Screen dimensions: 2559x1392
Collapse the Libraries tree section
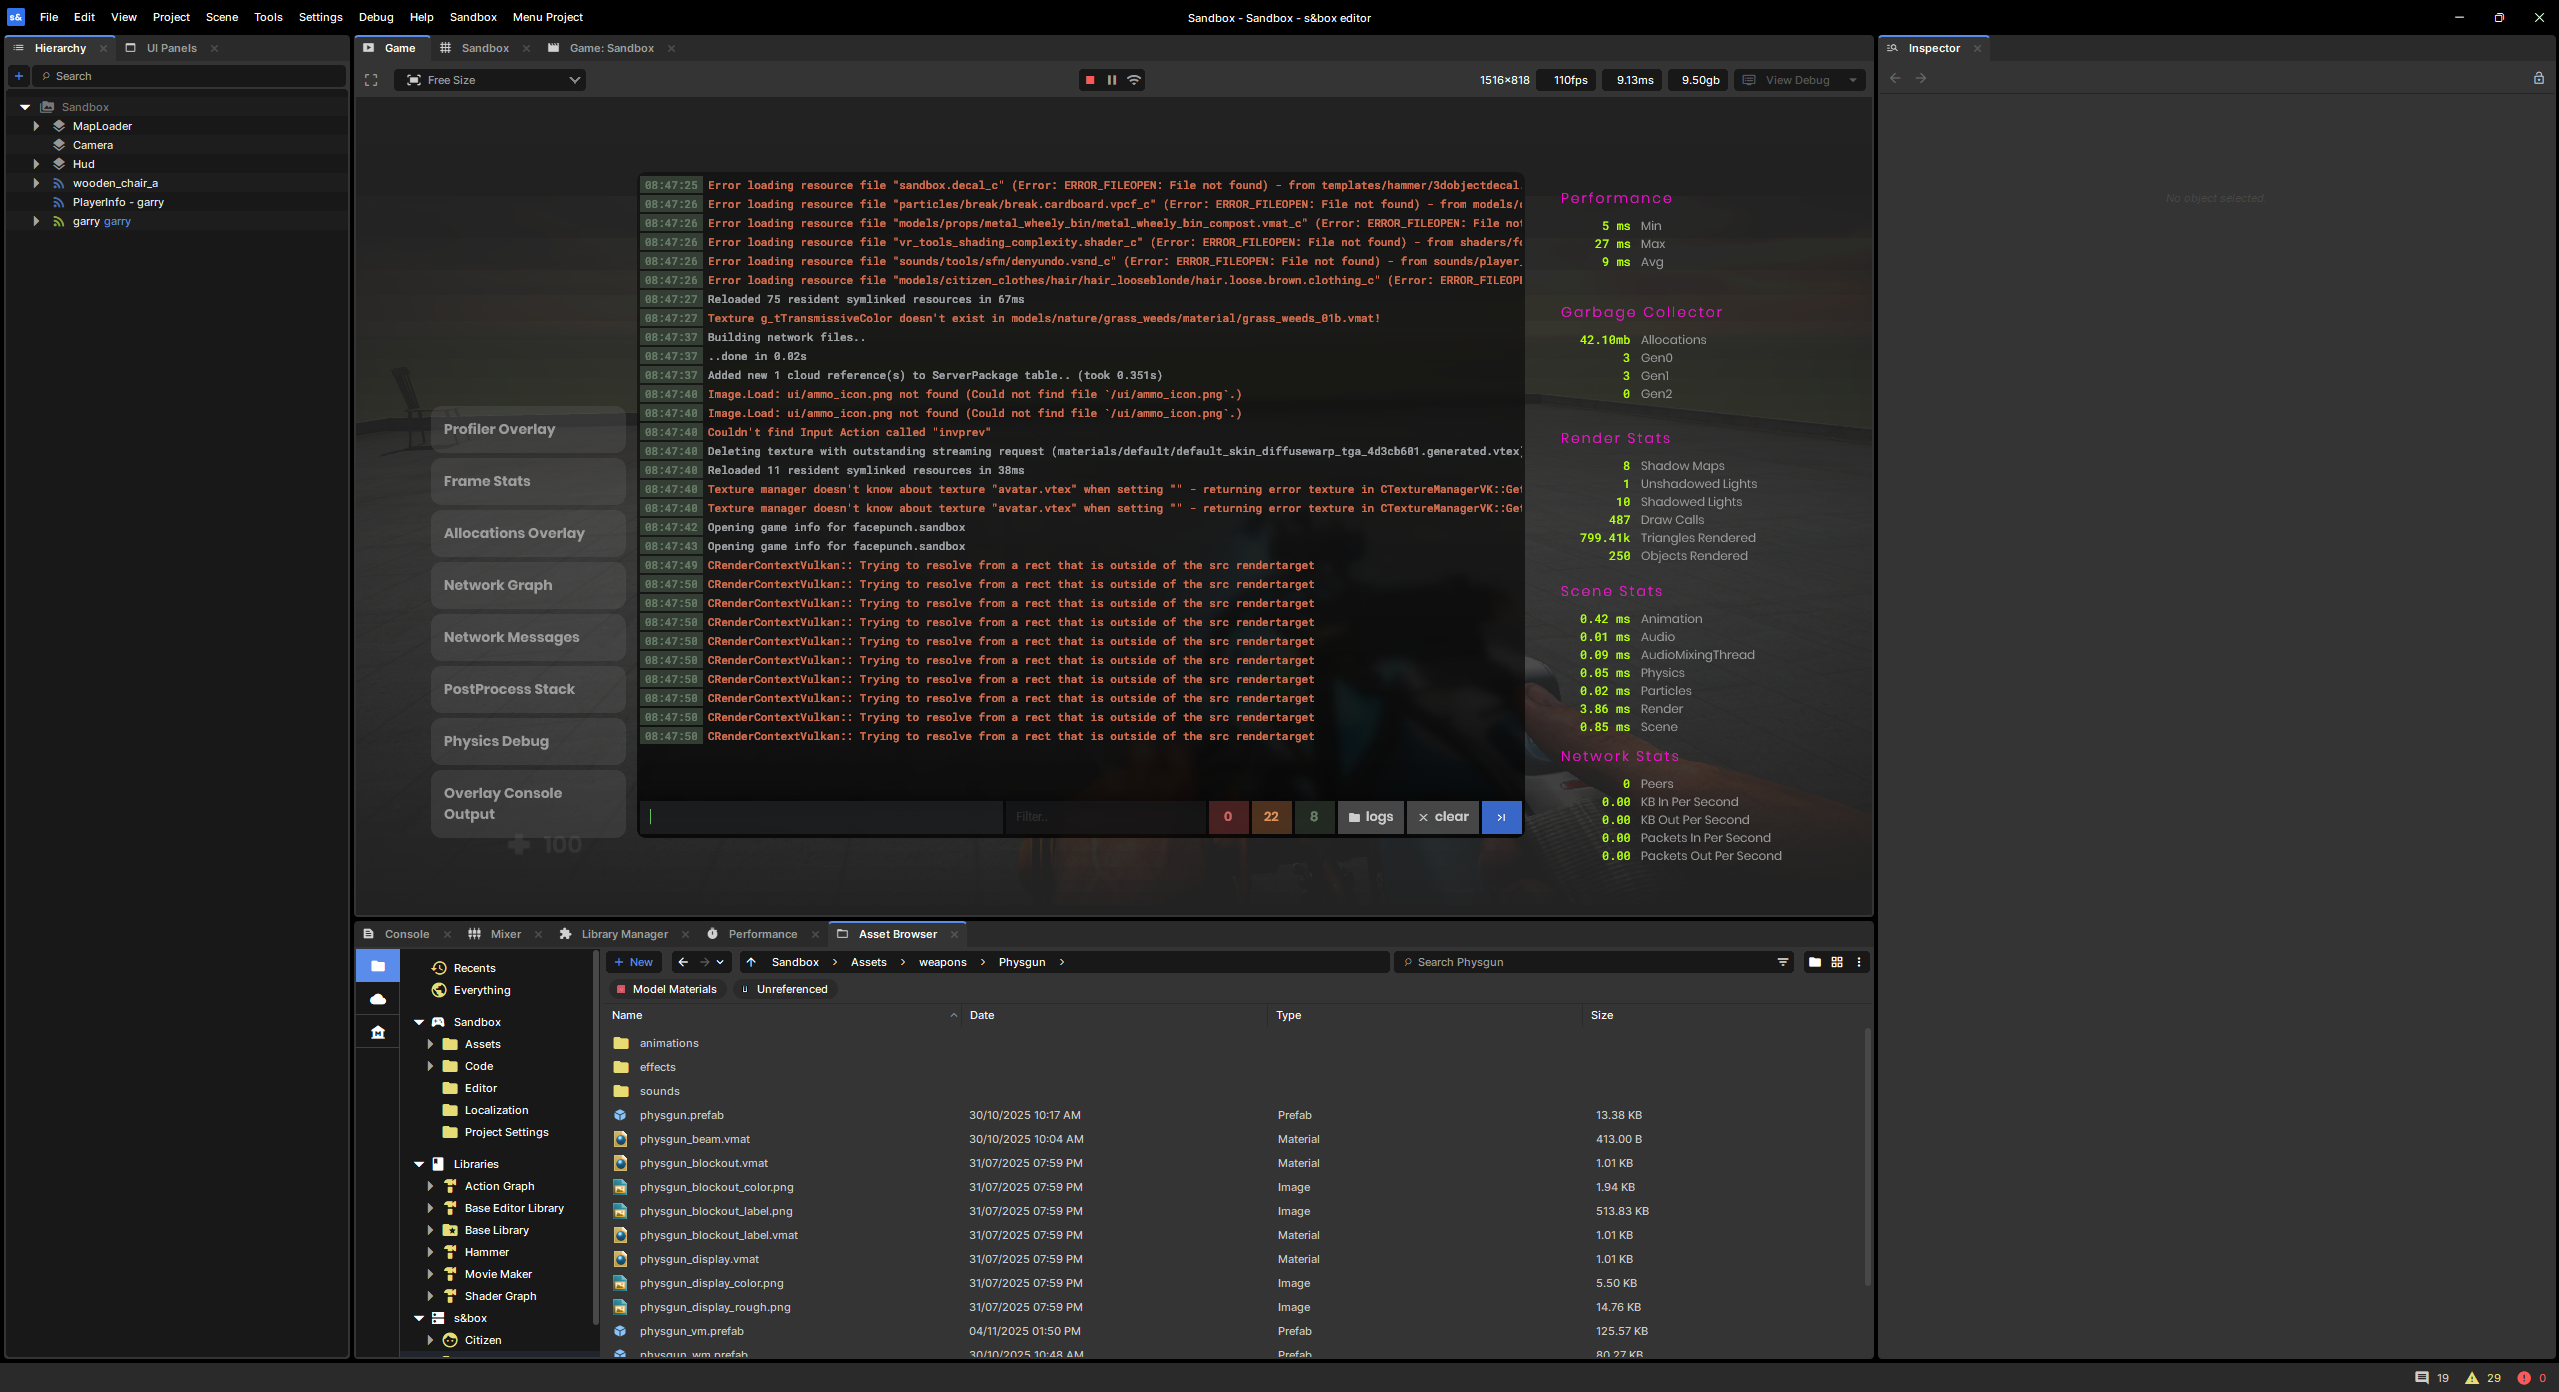coord(419,1164)
